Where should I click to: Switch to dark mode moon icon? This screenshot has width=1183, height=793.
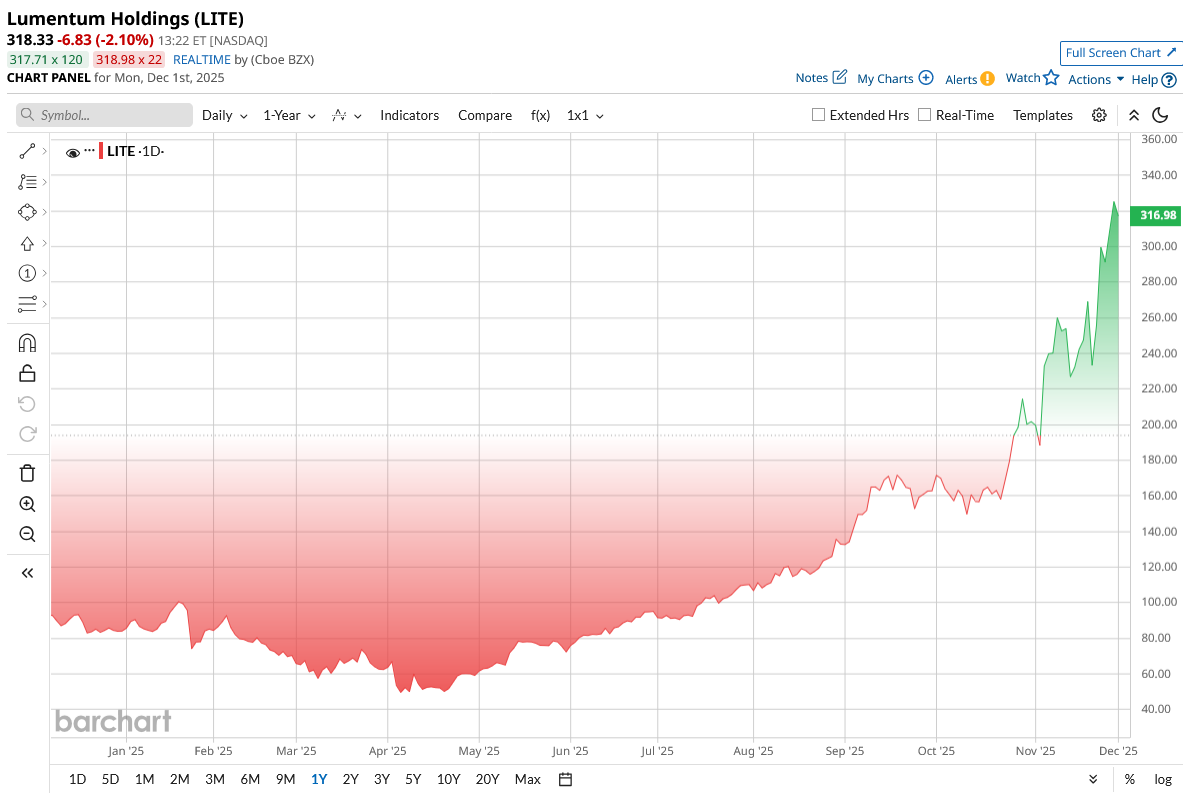(1160, 115)
